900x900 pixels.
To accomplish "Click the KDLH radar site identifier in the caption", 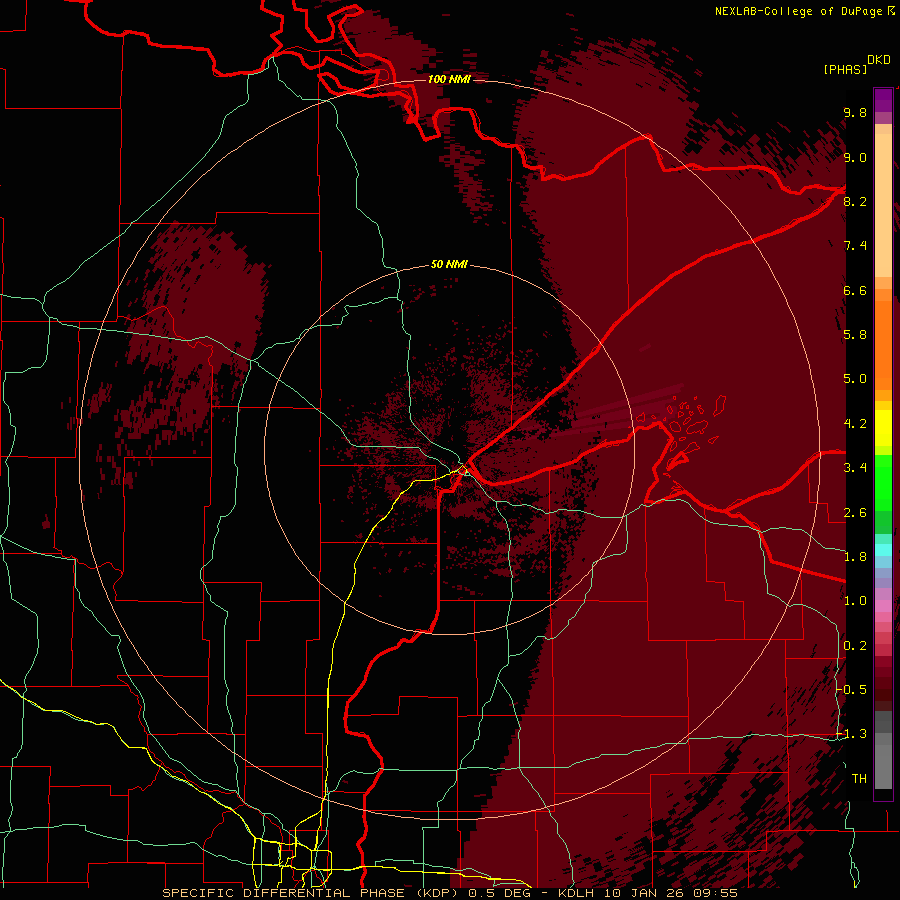I will pyautogui.click(x=576, y=893).
